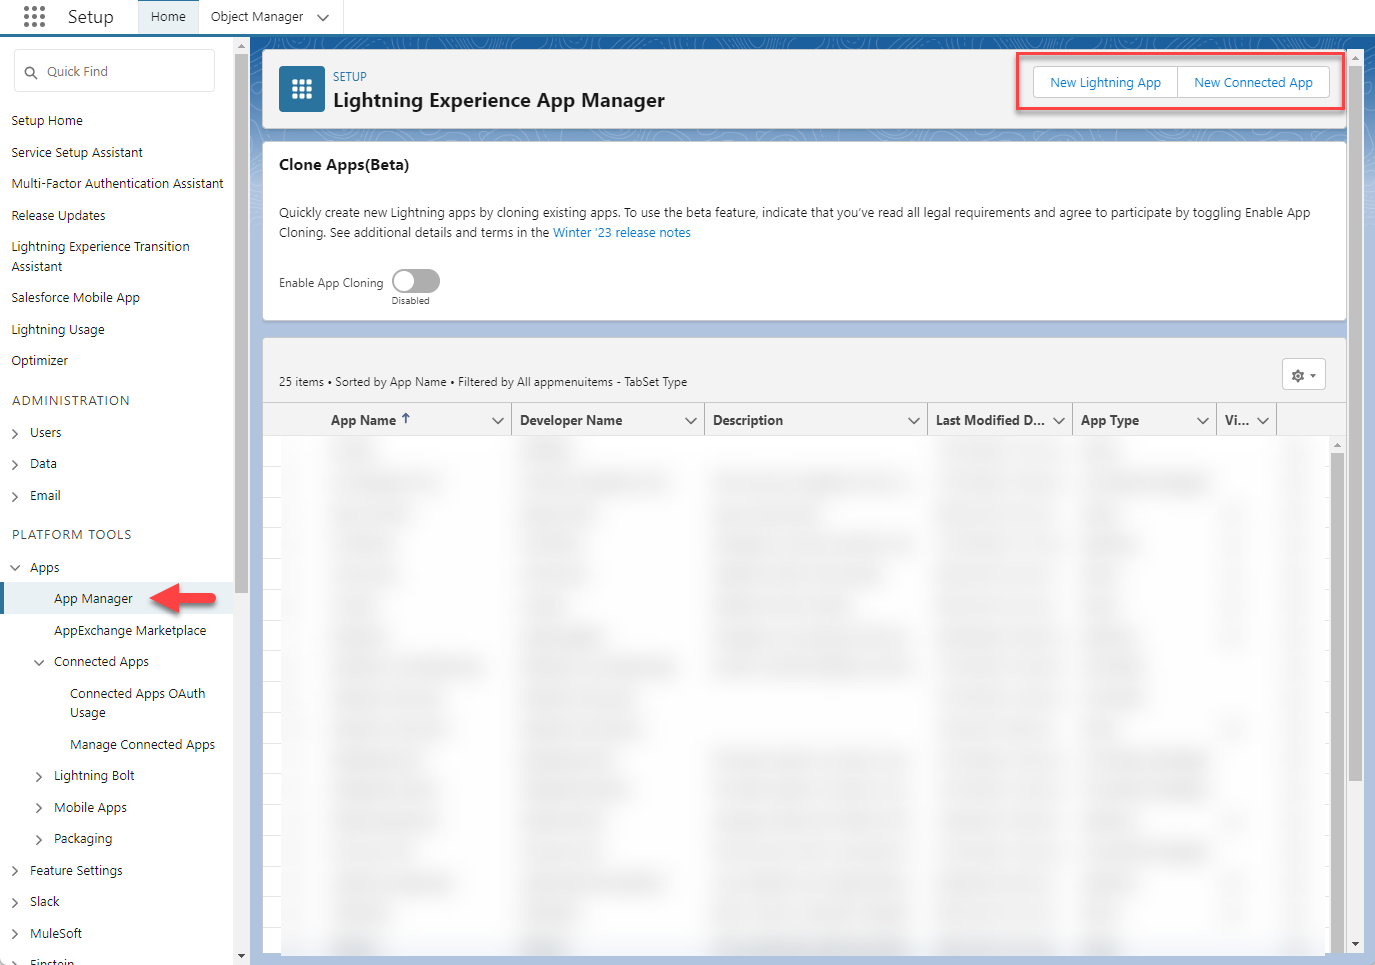
Task: Go to Setup Home
Action: pos(47,121)
